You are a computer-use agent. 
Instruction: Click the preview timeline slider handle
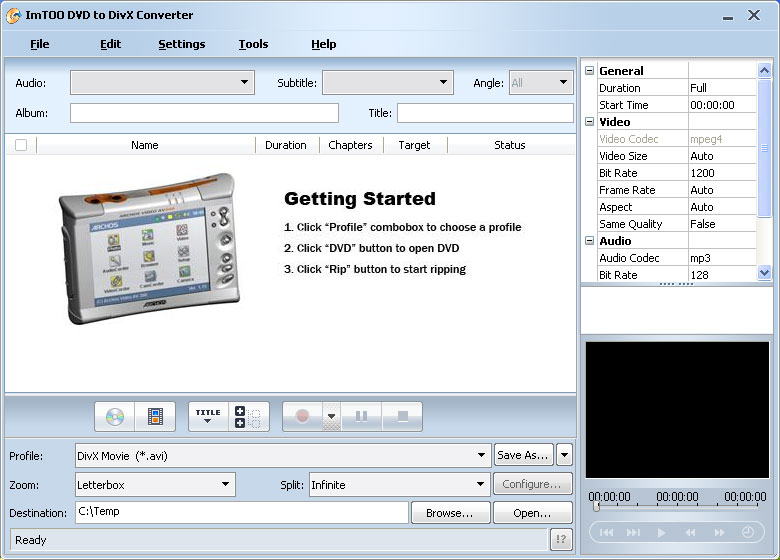[x=596, y=507]
